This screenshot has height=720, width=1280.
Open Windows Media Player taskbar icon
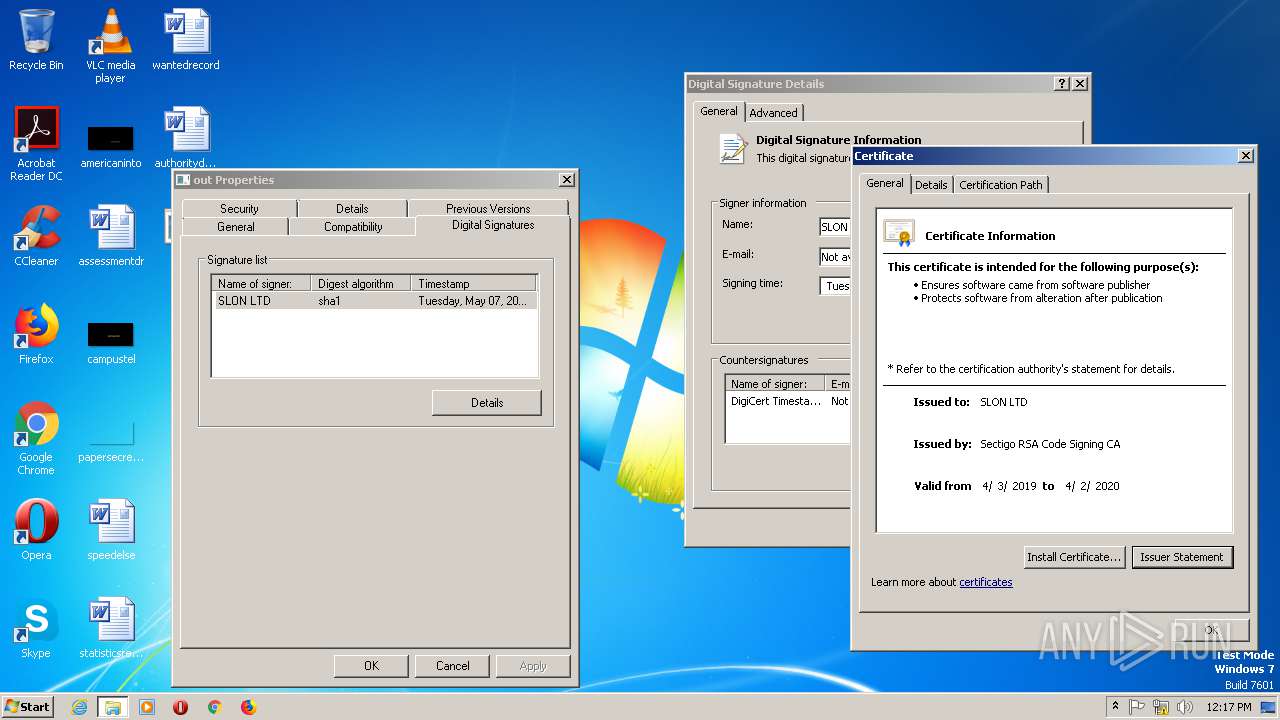[x=147, y=707]
